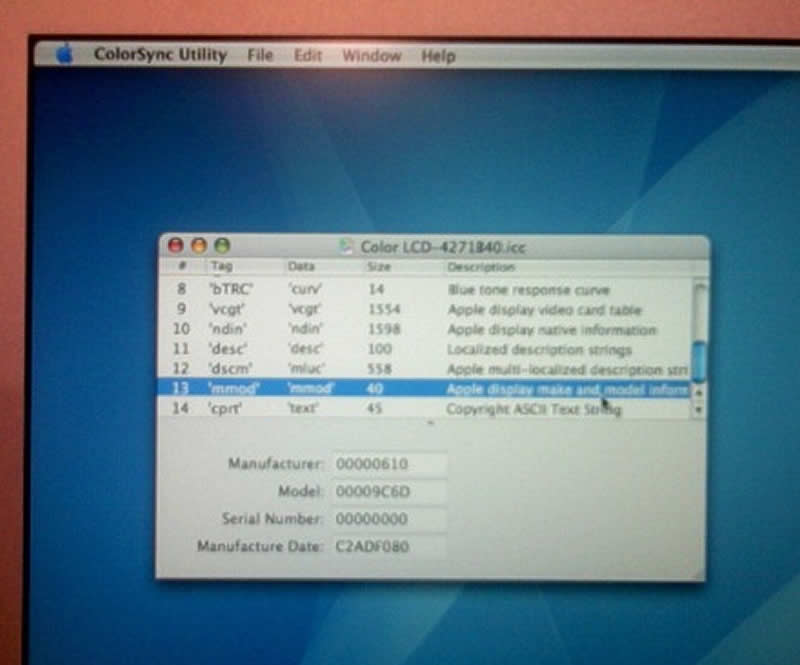Screen dimensions: 800x665
Task: Click 'Copyright ASCII Text String' description
Action: click(534, 409)
